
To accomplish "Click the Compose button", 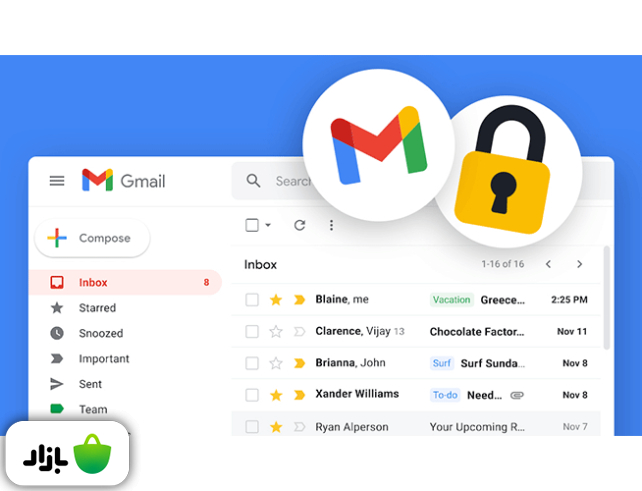I will 93,238.
